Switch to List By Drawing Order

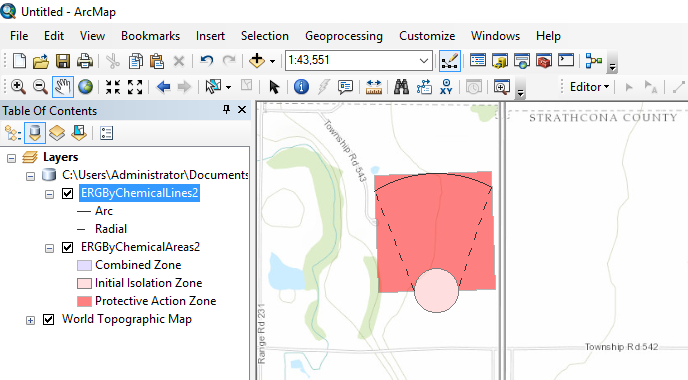click(13, 133)
